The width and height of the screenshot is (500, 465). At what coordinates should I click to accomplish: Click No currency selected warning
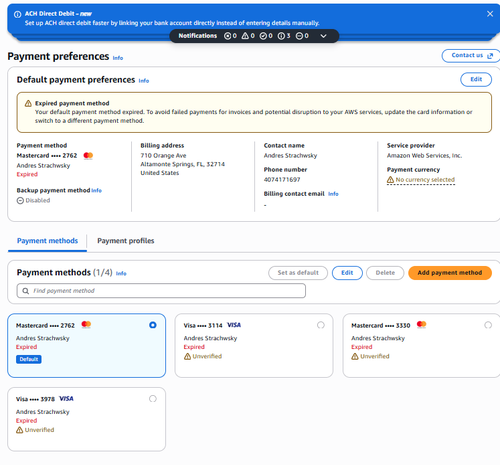point(421,180)
